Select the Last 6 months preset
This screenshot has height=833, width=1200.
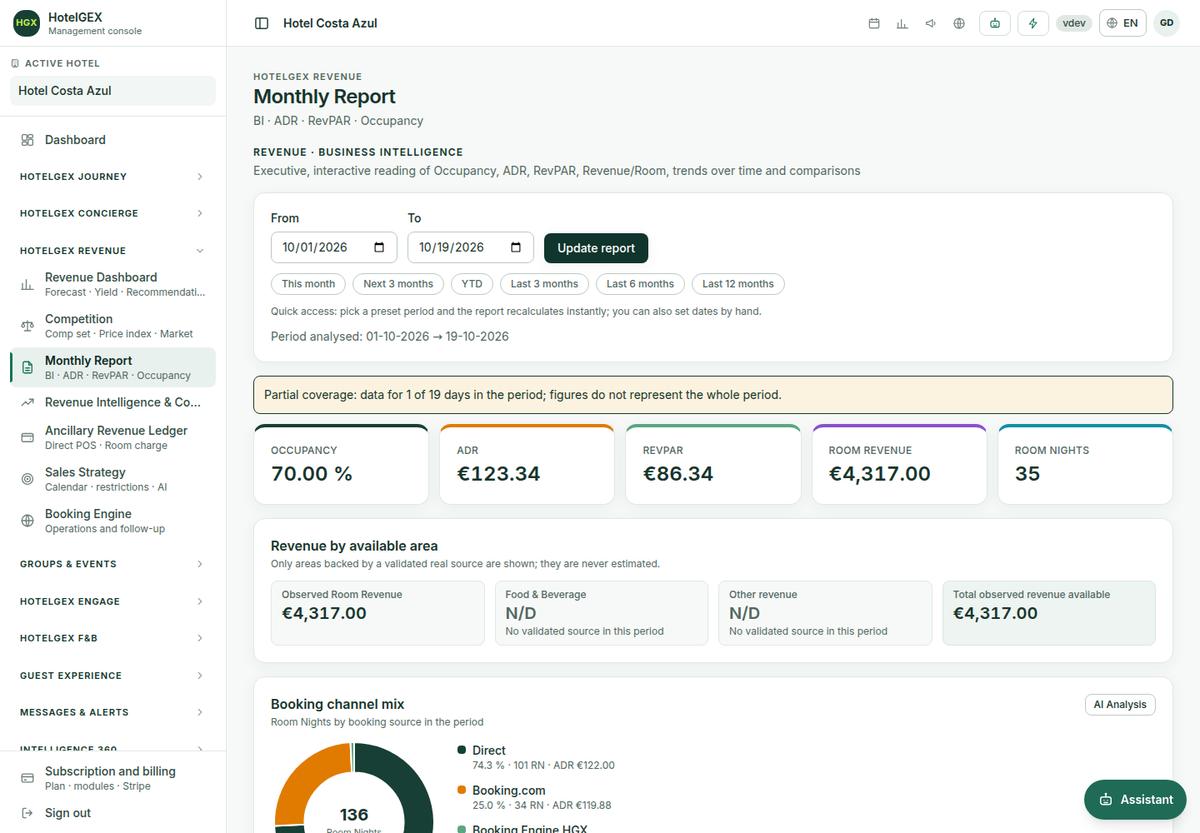pyautogui.click(x=640, y=284)
